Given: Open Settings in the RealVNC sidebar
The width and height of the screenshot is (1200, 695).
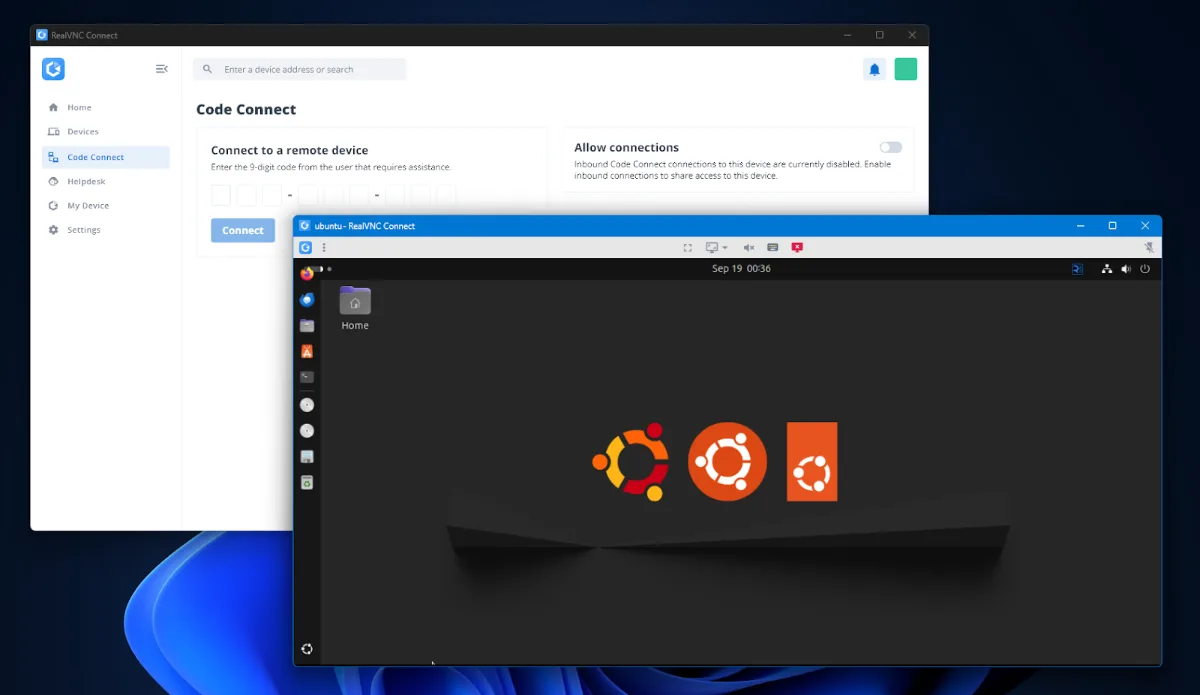Looking at the screenshot, I should [106, 230].
